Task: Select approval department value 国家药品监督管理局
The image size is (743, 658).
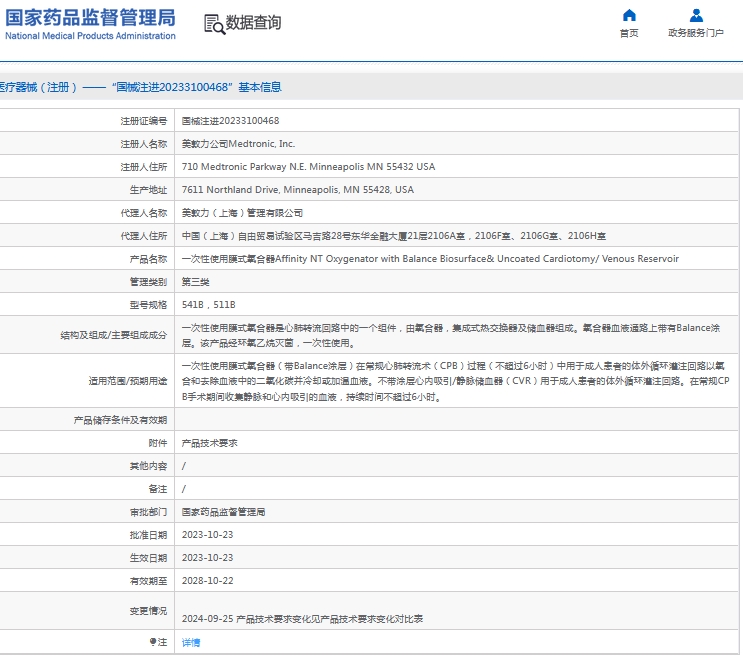Action: tap(223, 512)
